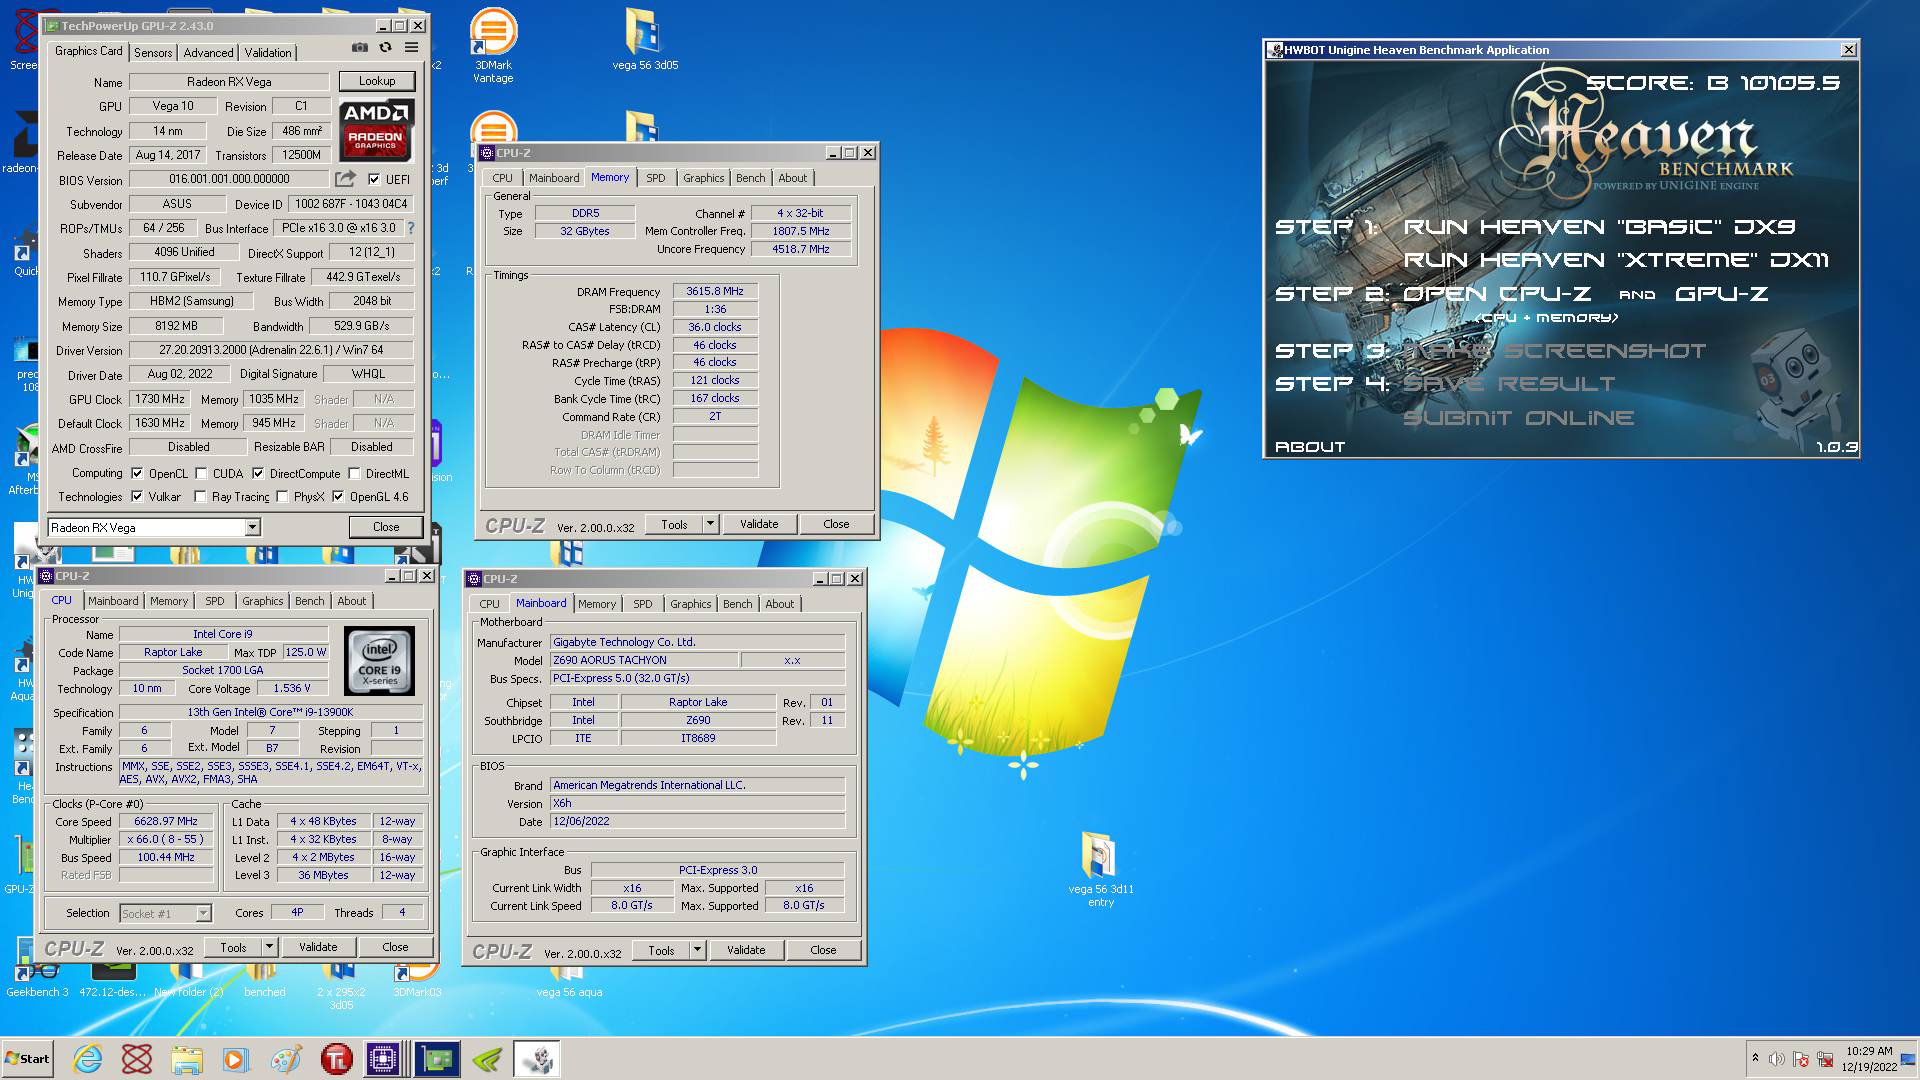Click Validate in CPU-Z Mainboard window
This screenshot has height=1080, width=1920.
tap(746, 950)
